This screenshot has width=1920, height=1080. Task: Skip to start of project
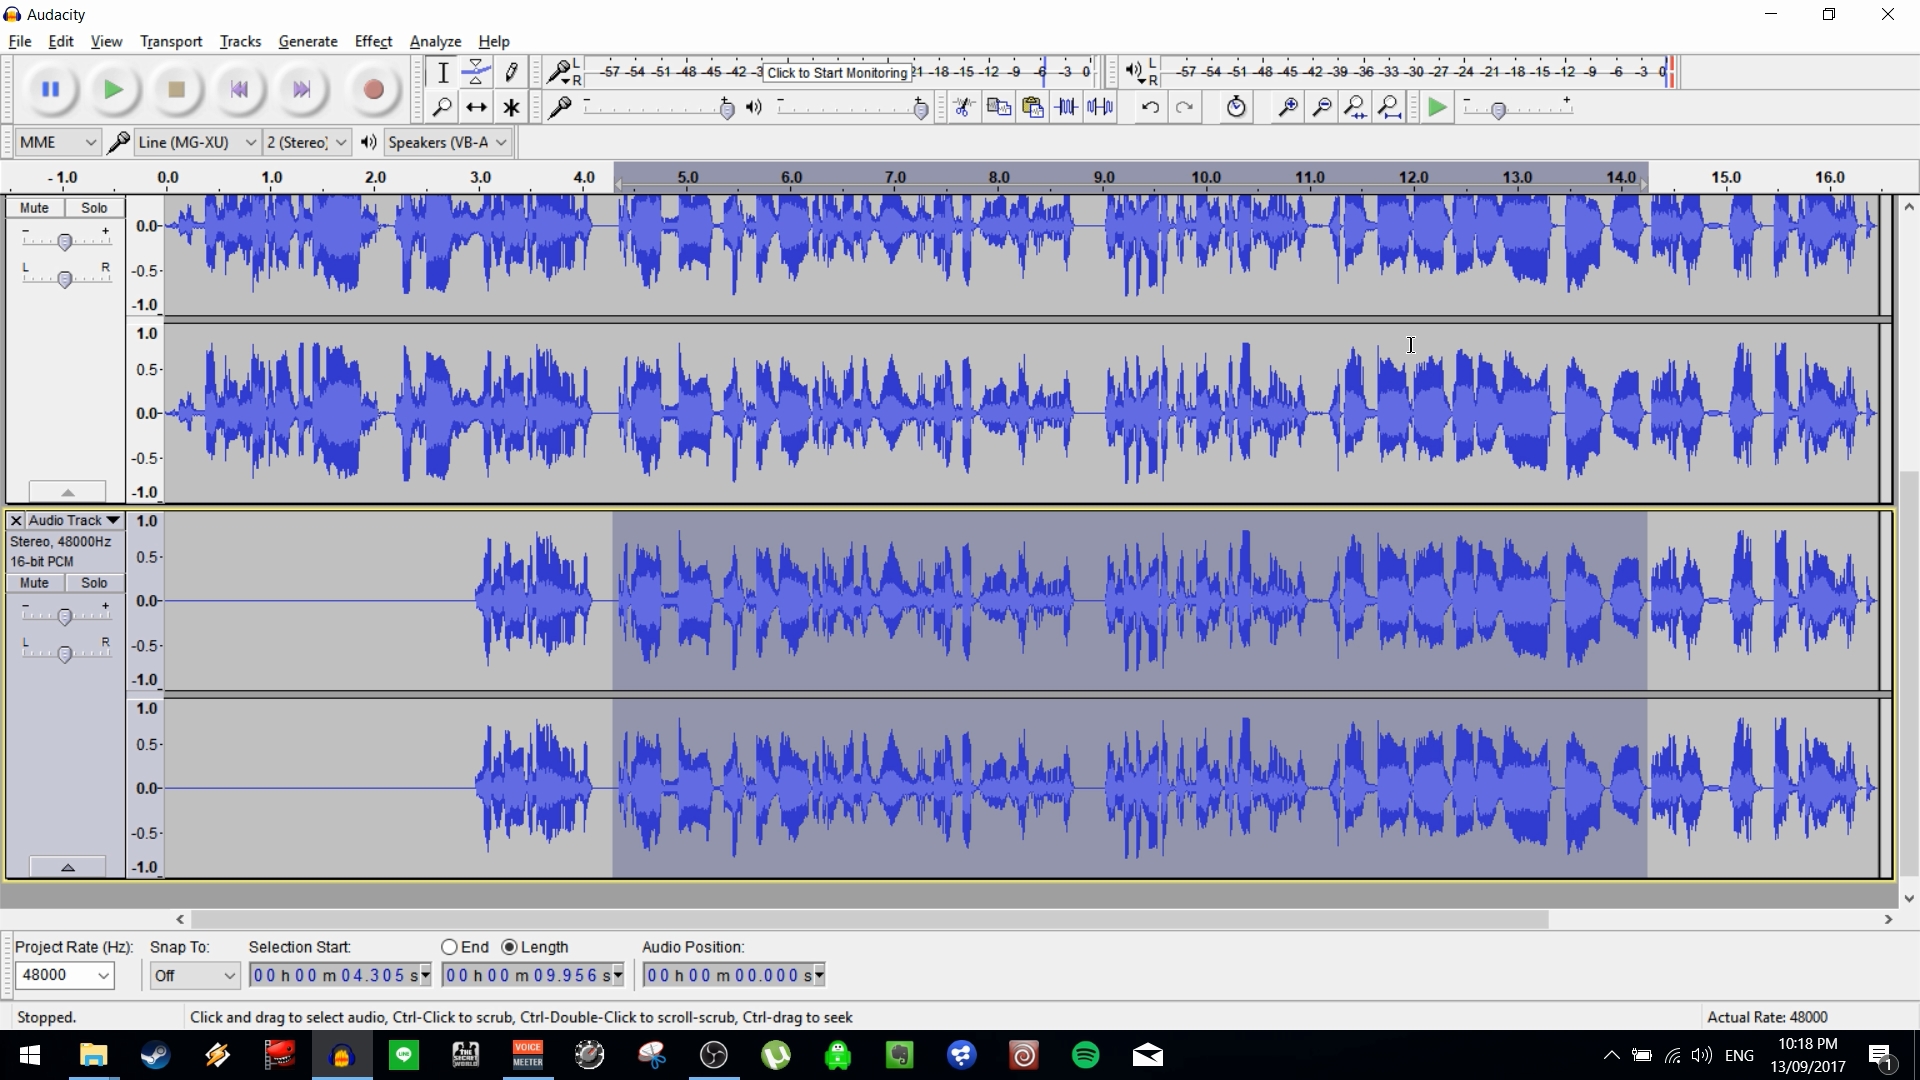(x=238, y=90)
